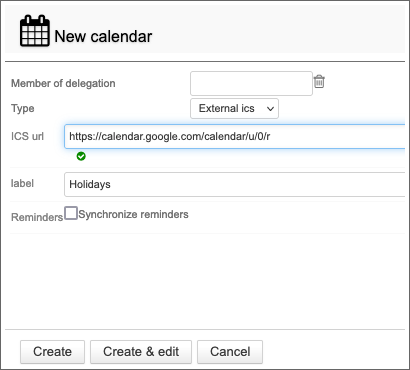Image resolution: width=410 pixels, height=370 pixels.
Task: Click the Type field label
Action: (x=23, y=109)
